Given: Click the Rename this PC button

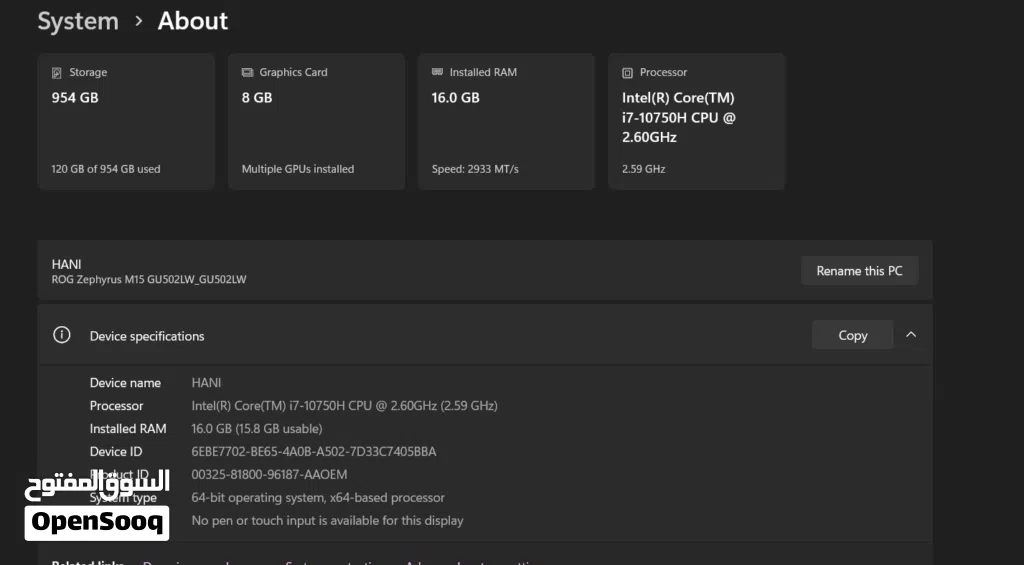Looking at the screenshot, I should [859, 270].
